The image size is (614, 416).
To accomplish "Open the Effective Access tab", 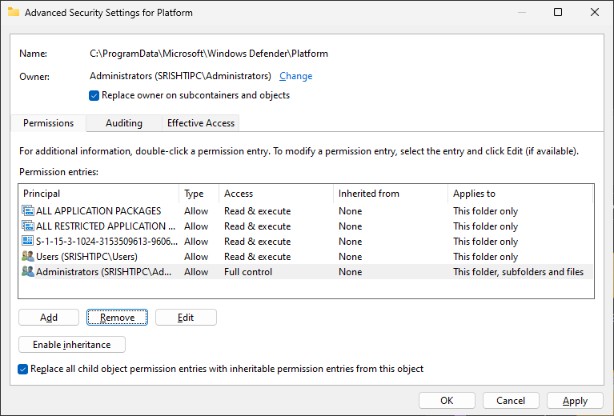I will [x=200, y=123].
